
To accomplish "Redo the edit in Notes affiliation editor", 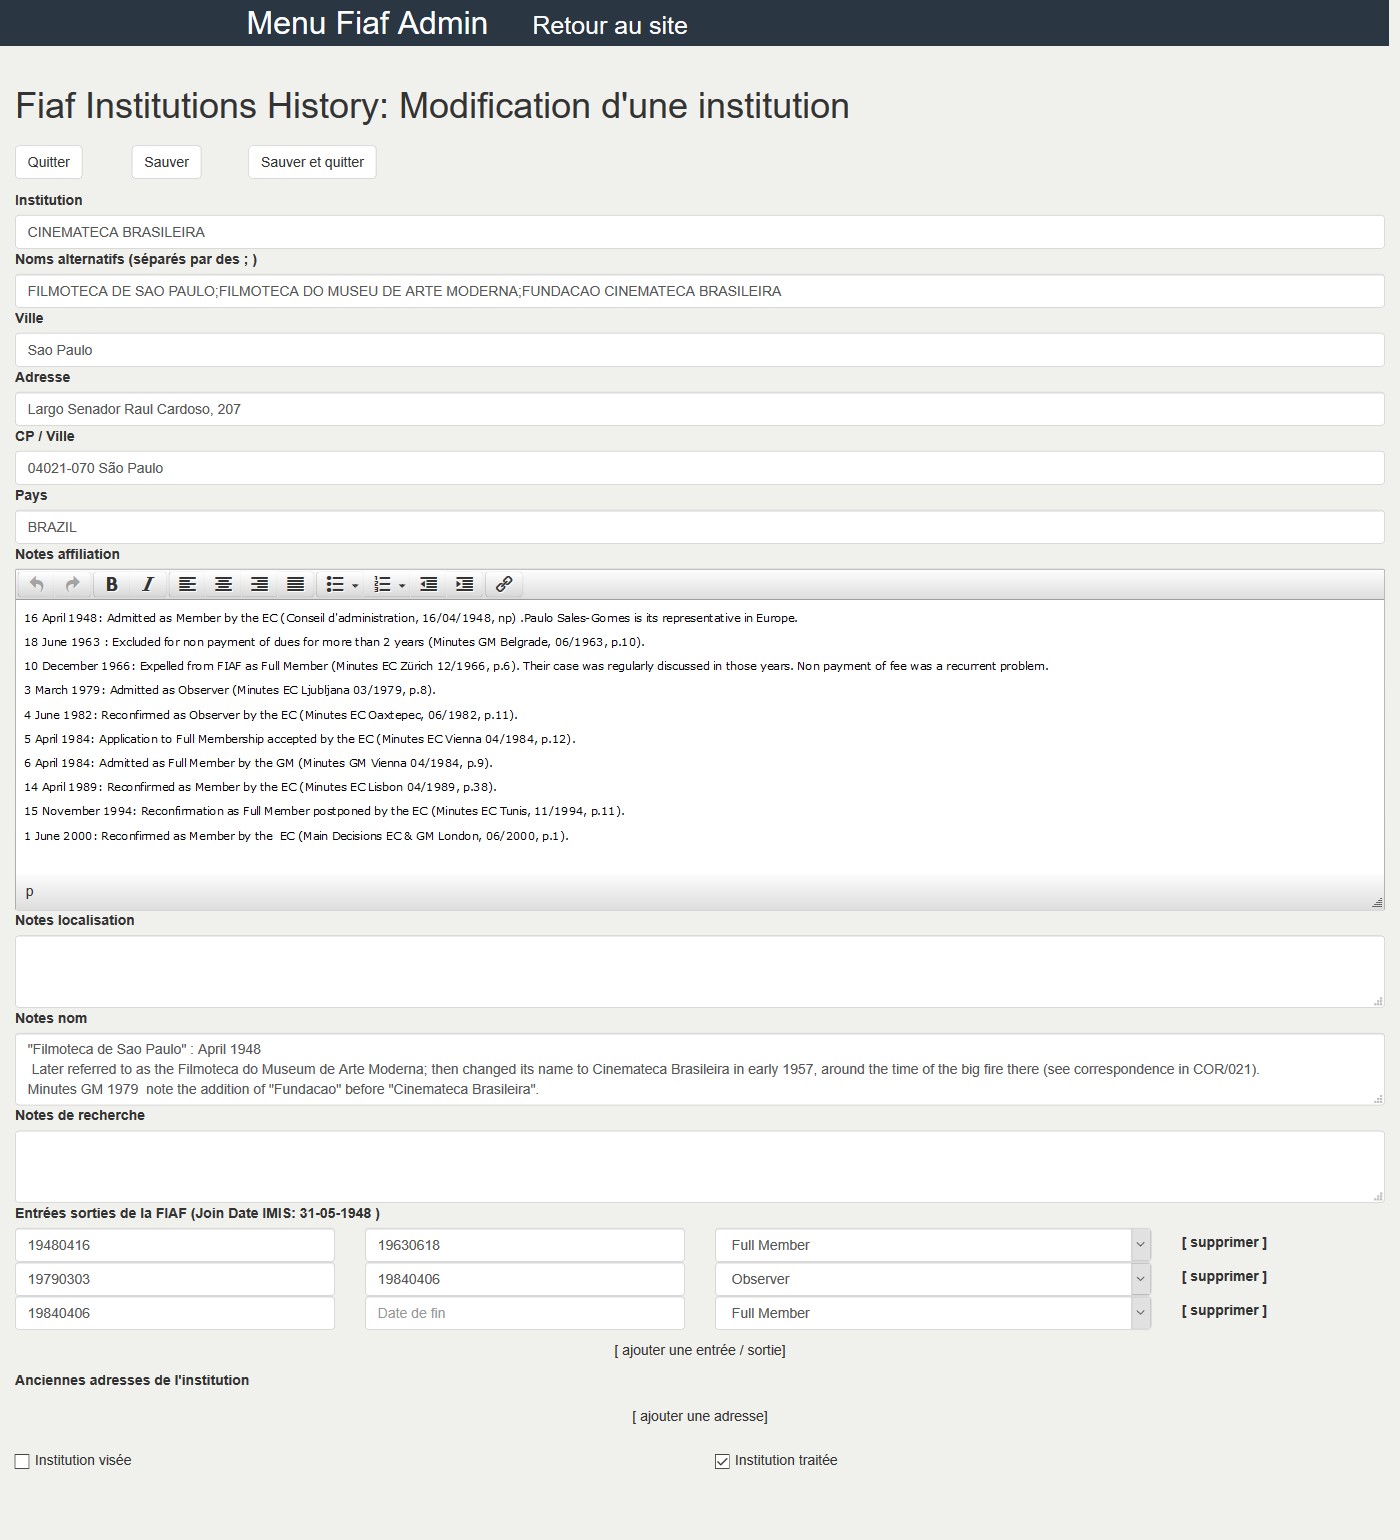I will (x=72, y=584).
